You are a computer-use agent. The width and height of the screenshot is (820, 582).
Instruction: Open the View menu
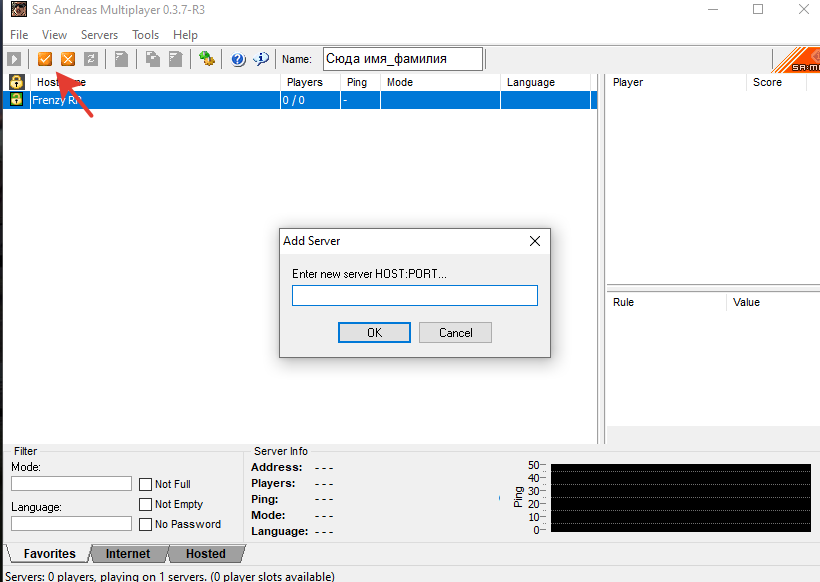coord(54,35)
